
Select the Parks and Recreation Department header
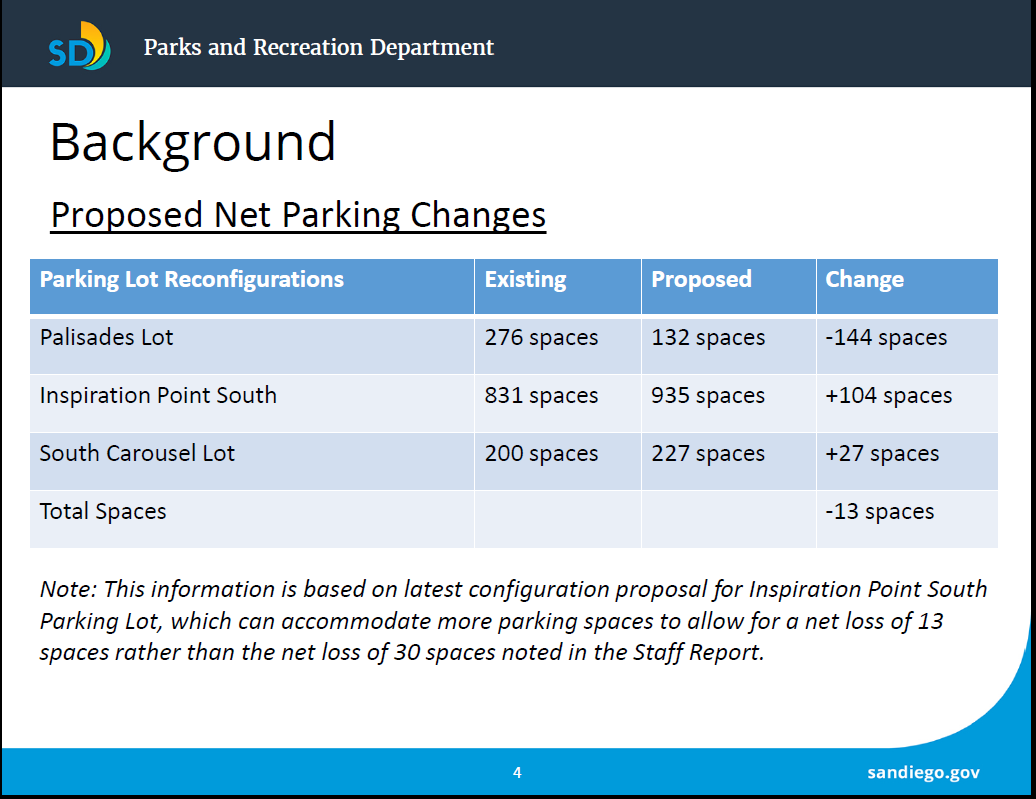(x=318, y=48)
